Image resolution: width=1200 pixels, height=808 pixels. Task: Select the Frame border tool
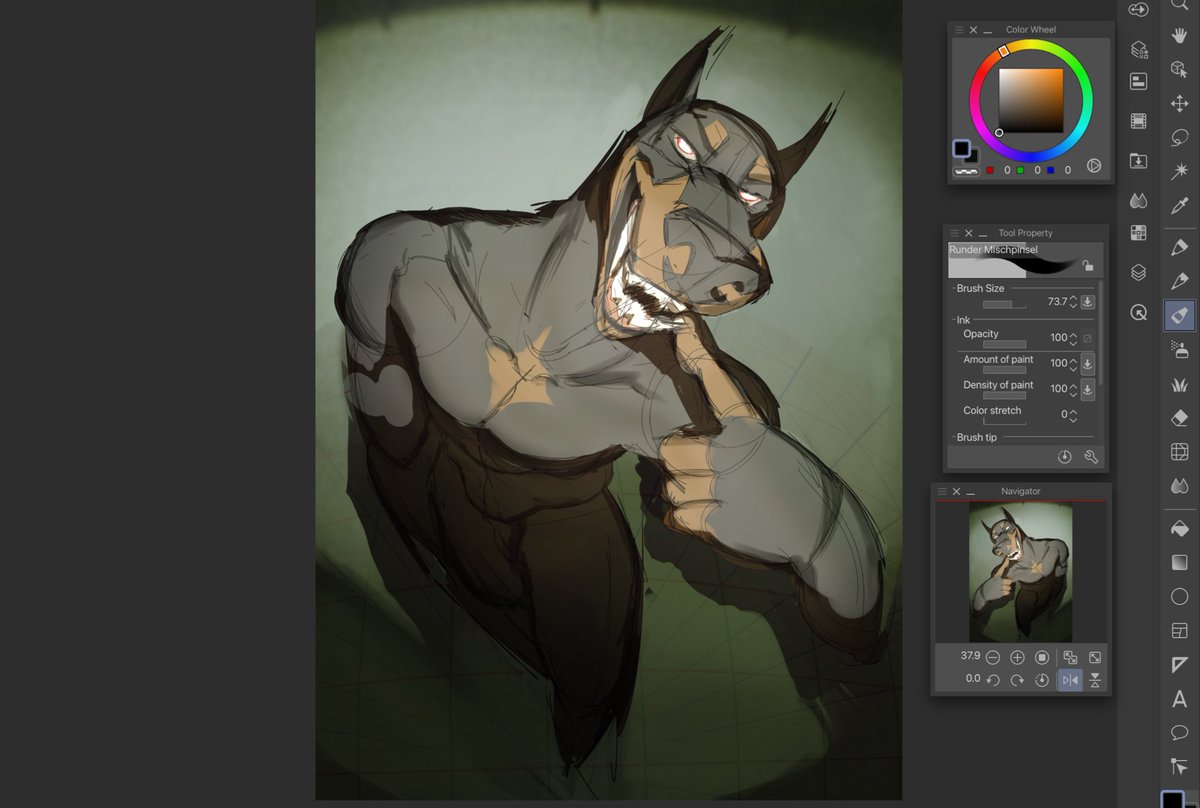pos(1179,631)
